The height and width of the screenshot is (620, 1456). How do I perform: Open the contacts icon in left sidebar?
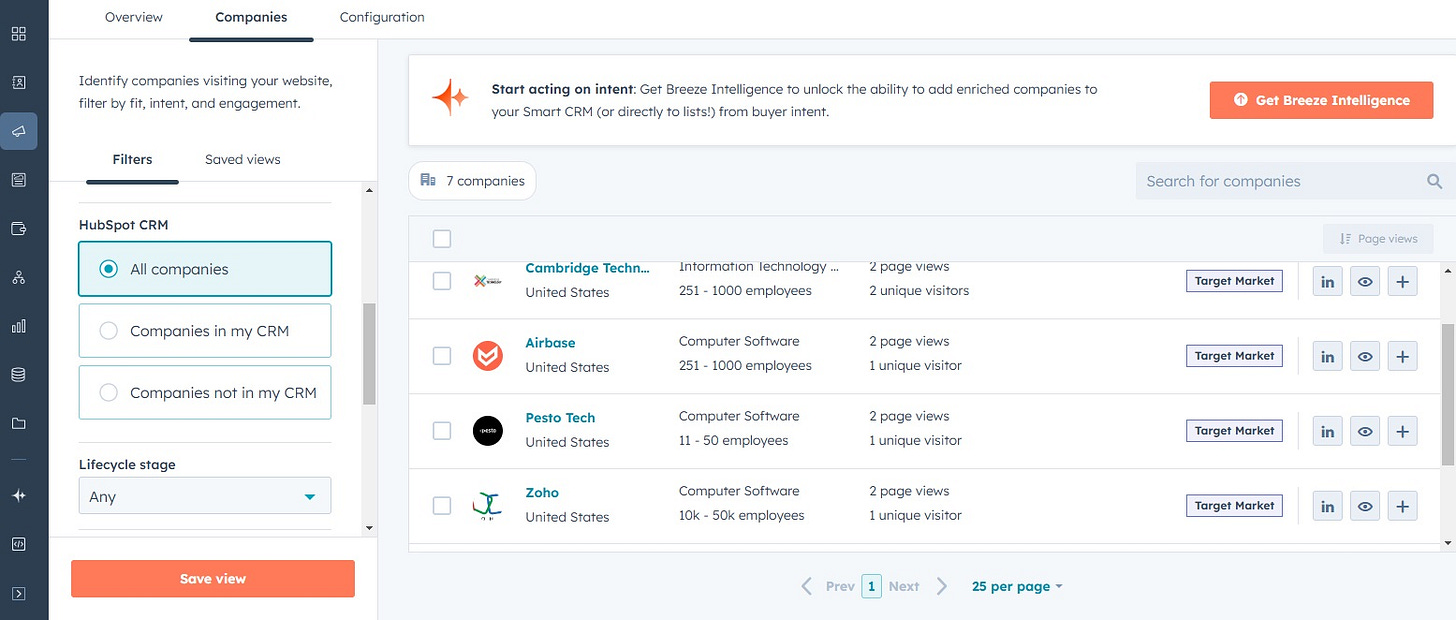(x=18, y=82)
